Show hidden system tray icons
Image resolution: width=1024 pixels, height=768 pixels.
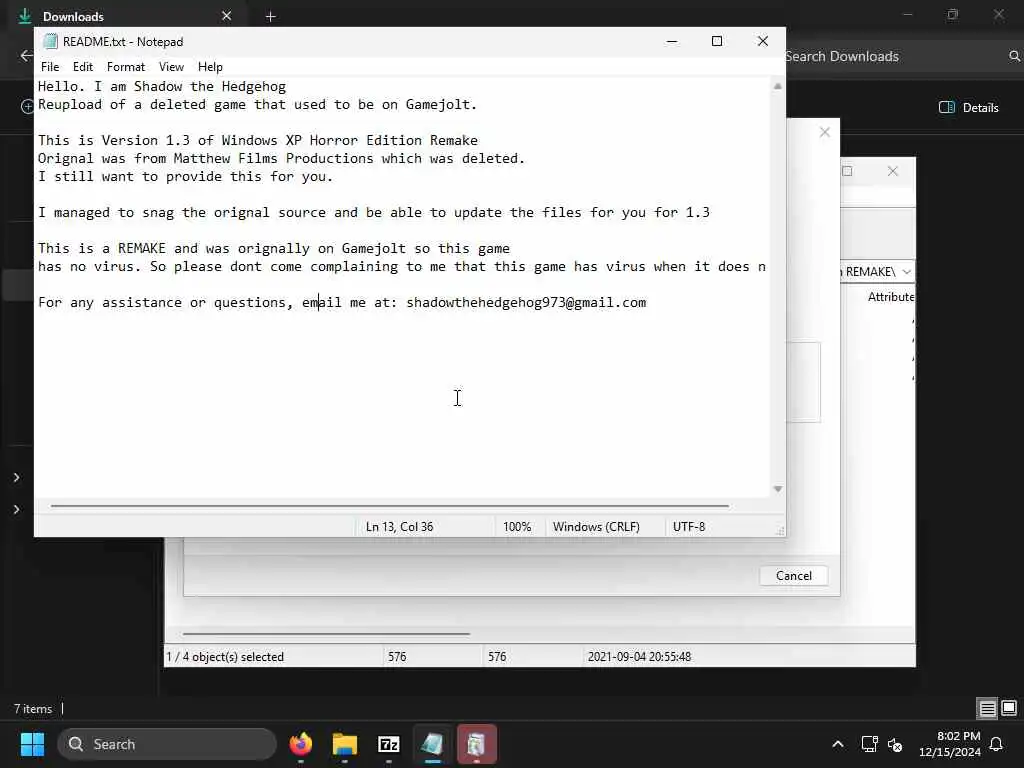point(837,744)
